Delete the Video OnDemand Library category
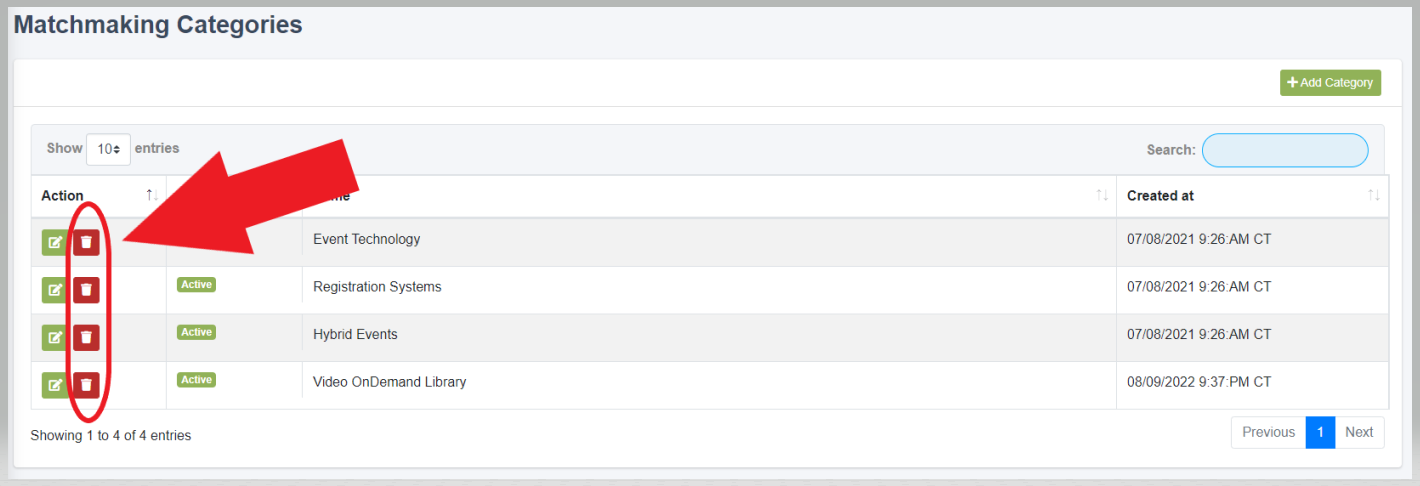 [x=86, y=385]
